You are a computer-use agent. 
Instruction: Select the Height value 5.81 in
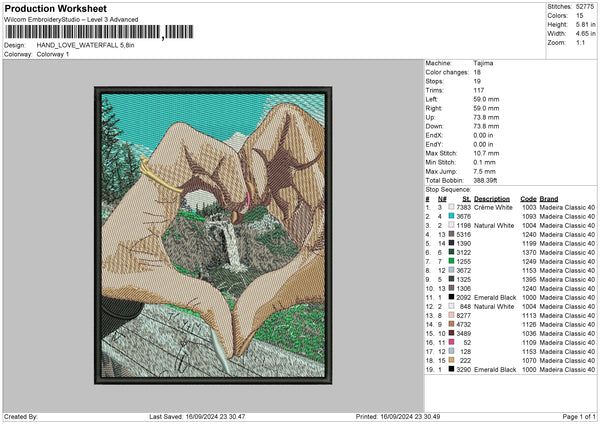585,24
